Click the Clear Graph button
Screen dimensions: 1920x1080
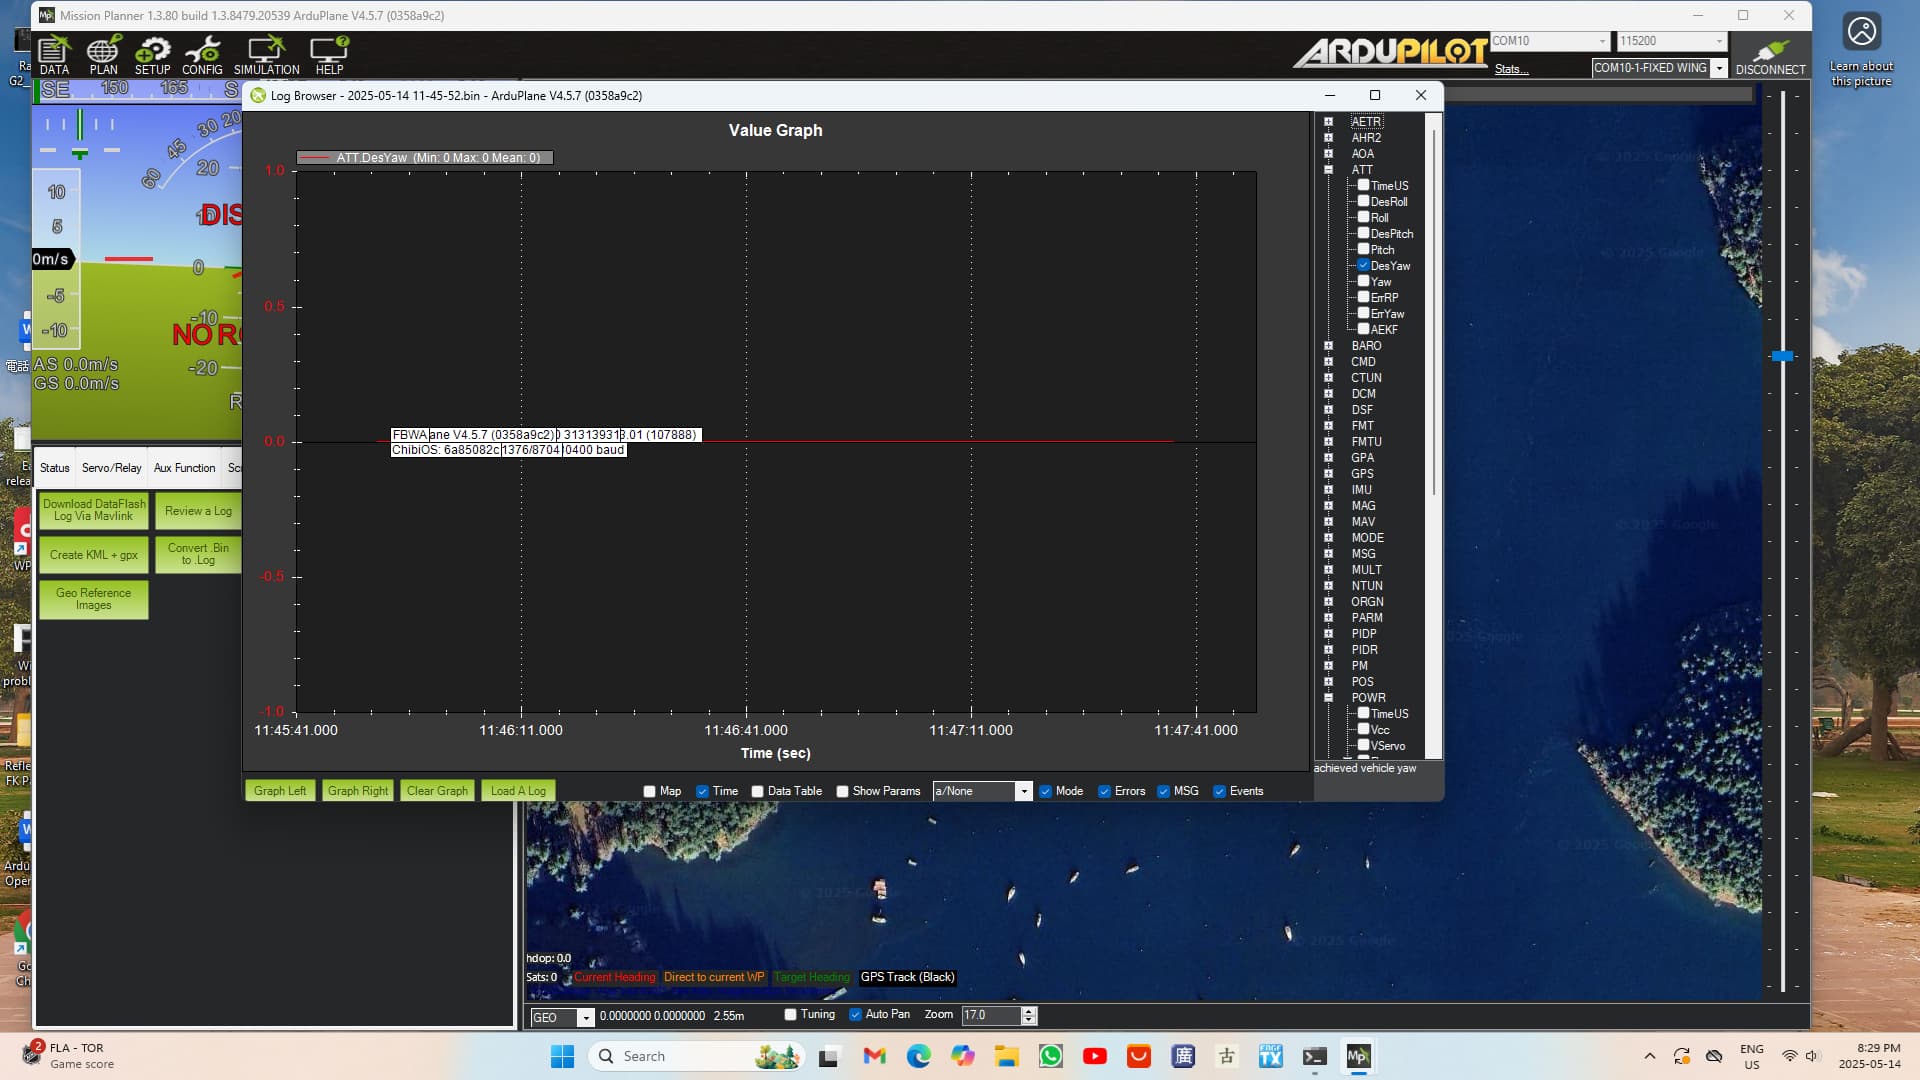click(x=437, y=791)
